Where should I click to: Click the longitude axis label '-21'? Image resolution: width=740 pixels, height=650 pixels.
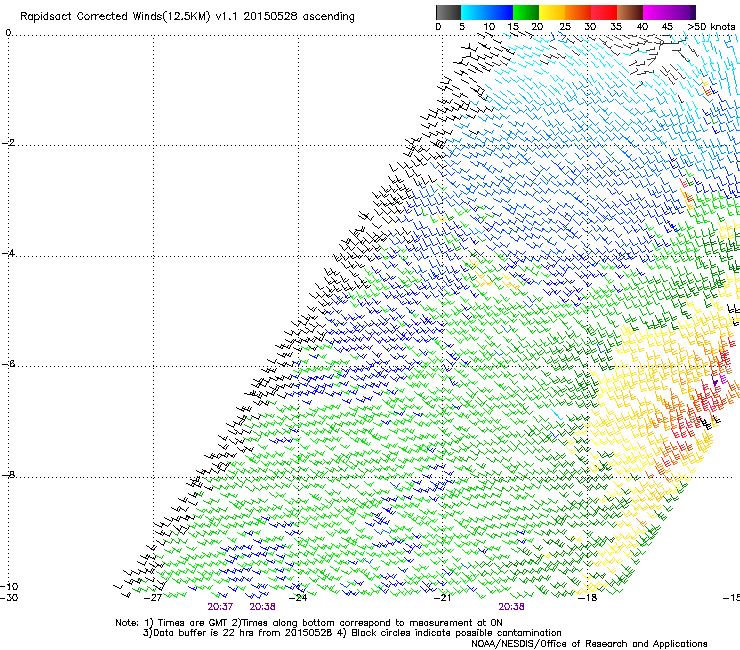443,598
